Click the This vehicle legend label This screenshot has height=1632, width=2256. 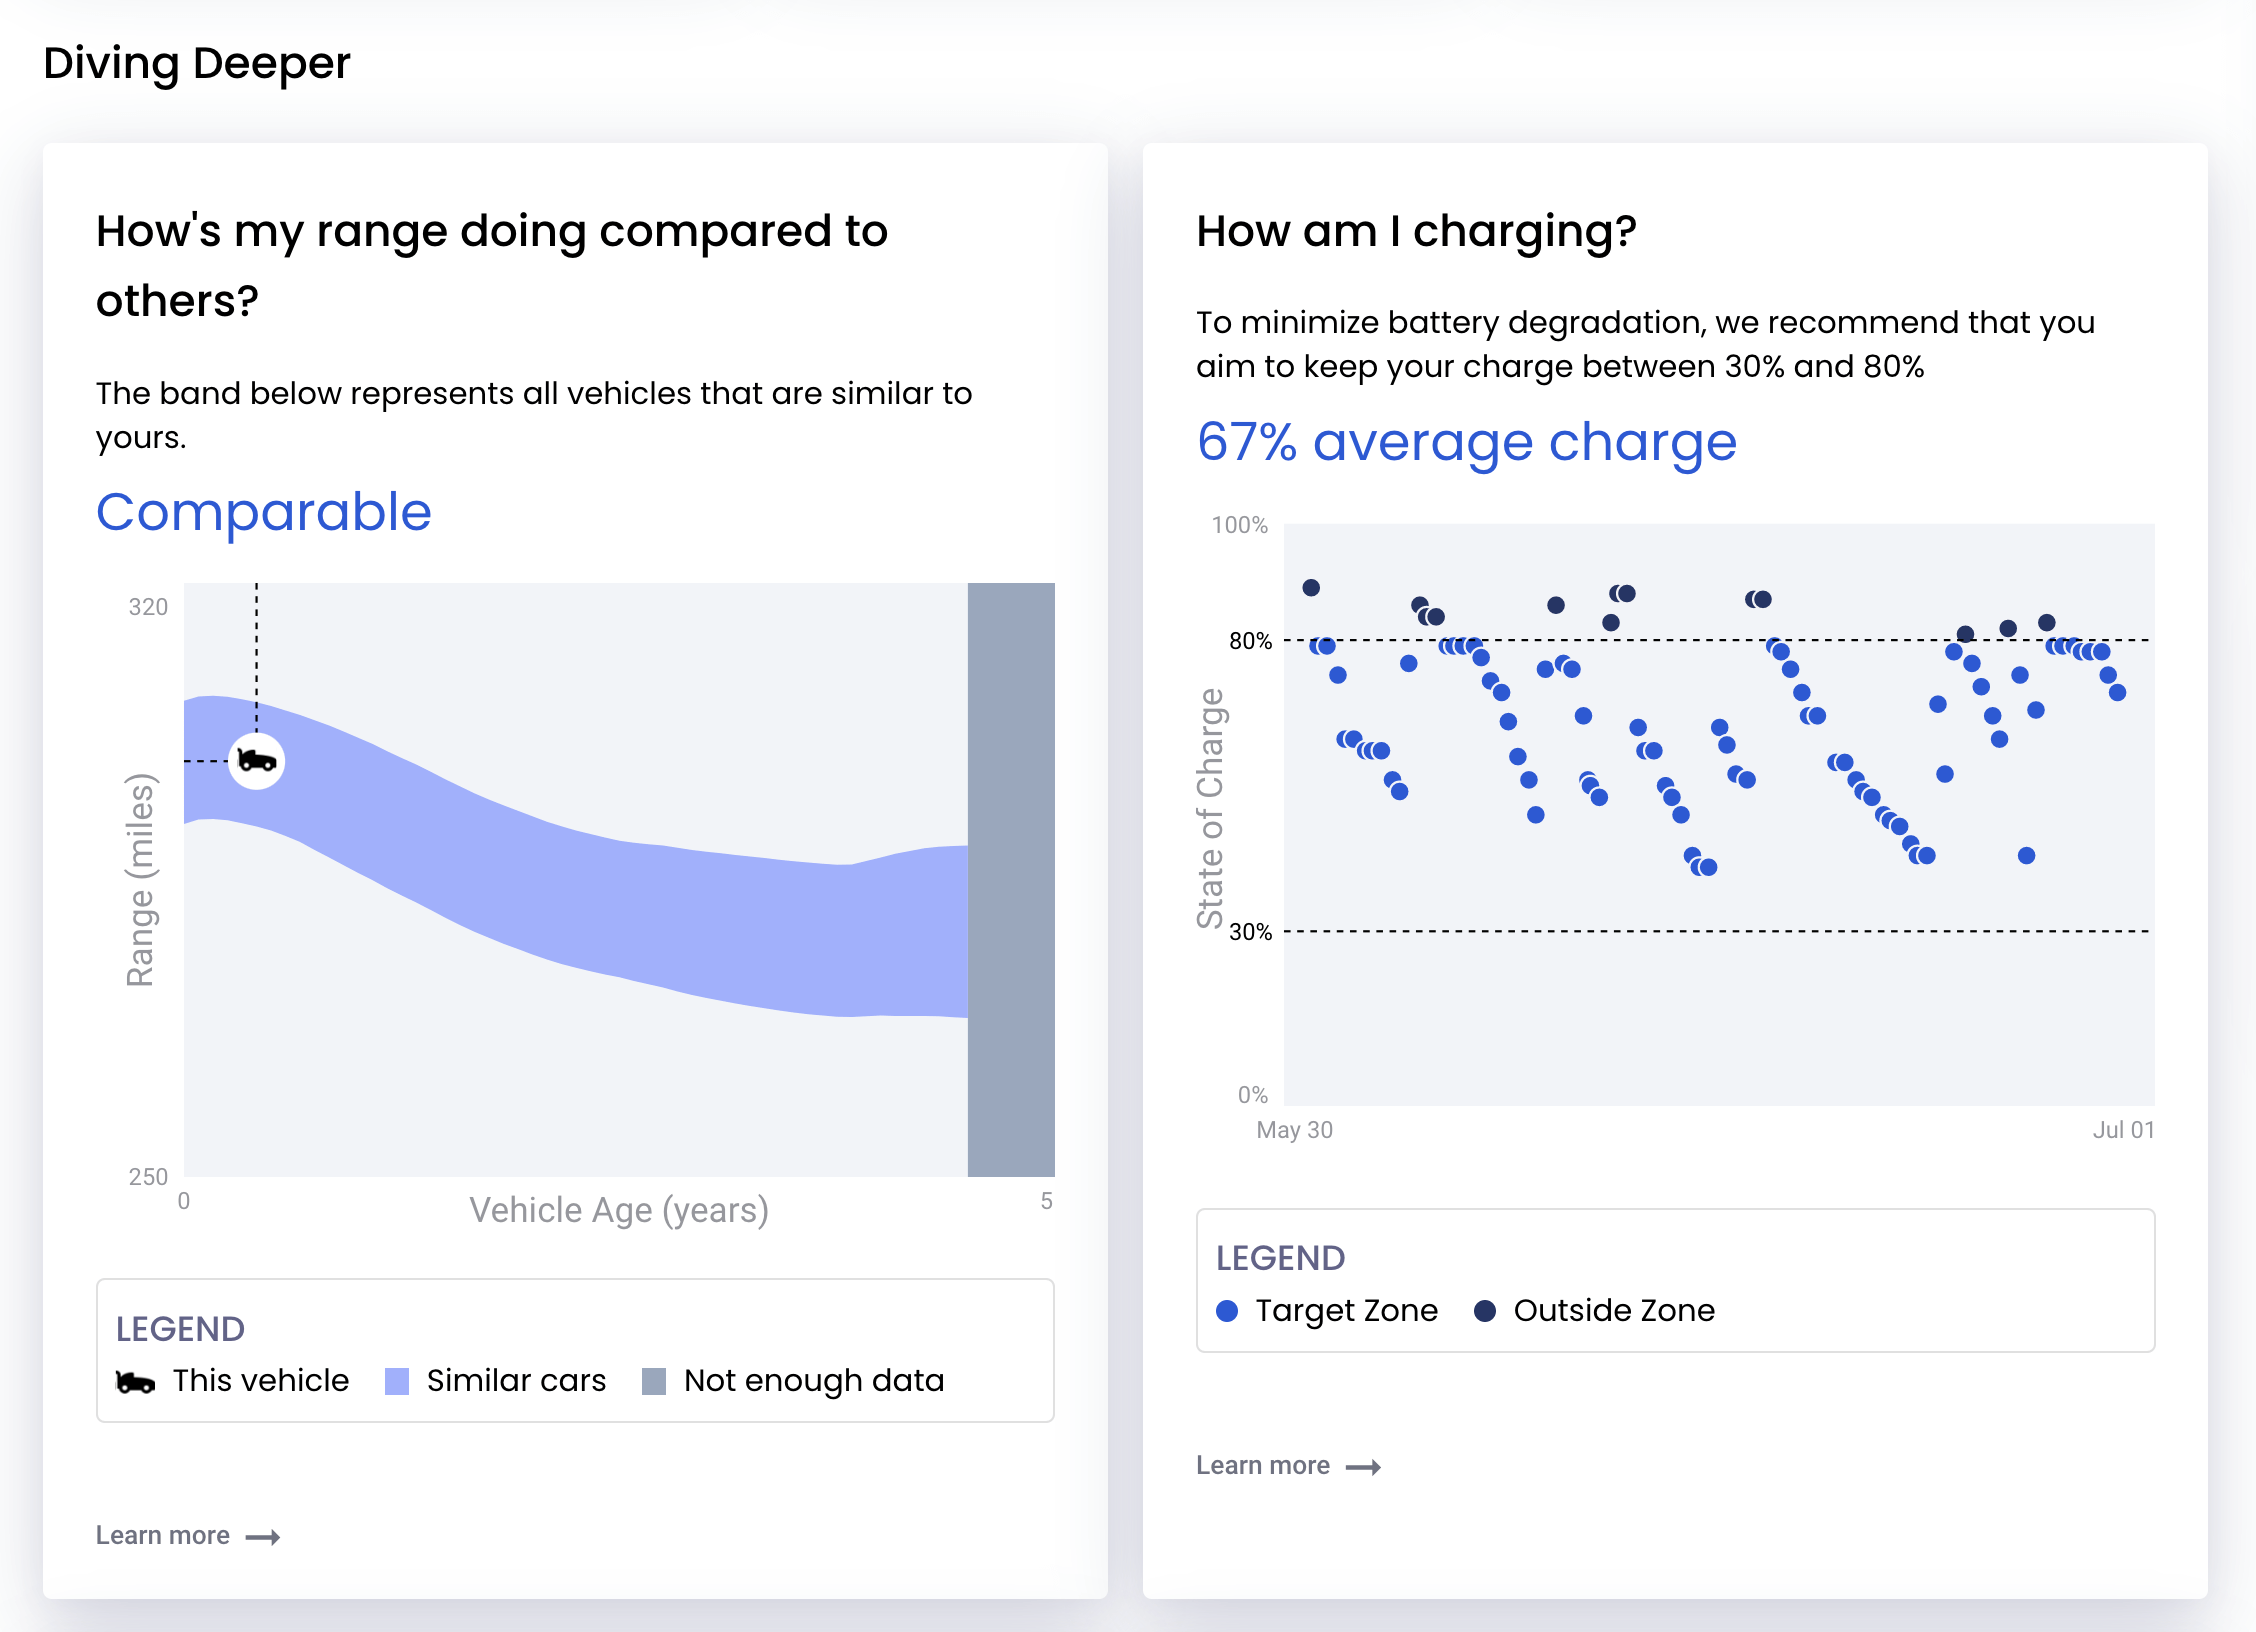(261, 1381)
